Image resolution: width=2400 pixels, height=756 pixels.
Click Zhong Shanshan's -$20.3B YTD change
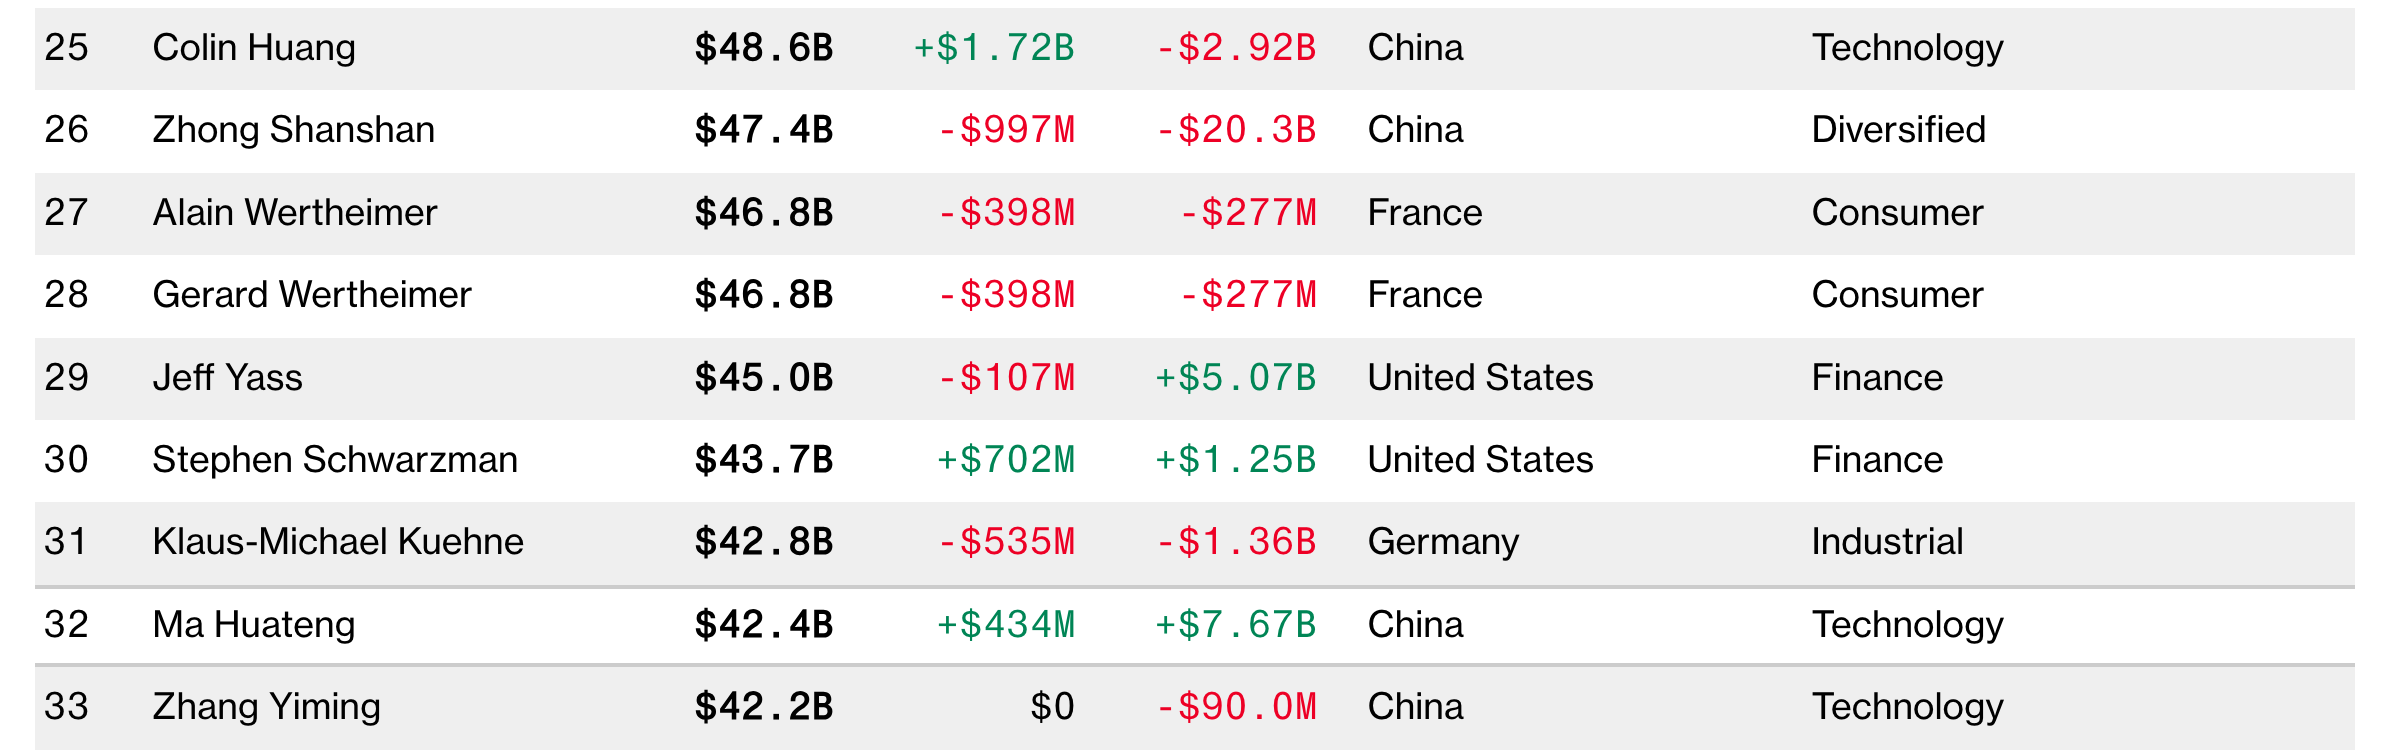click(1236, 130)
